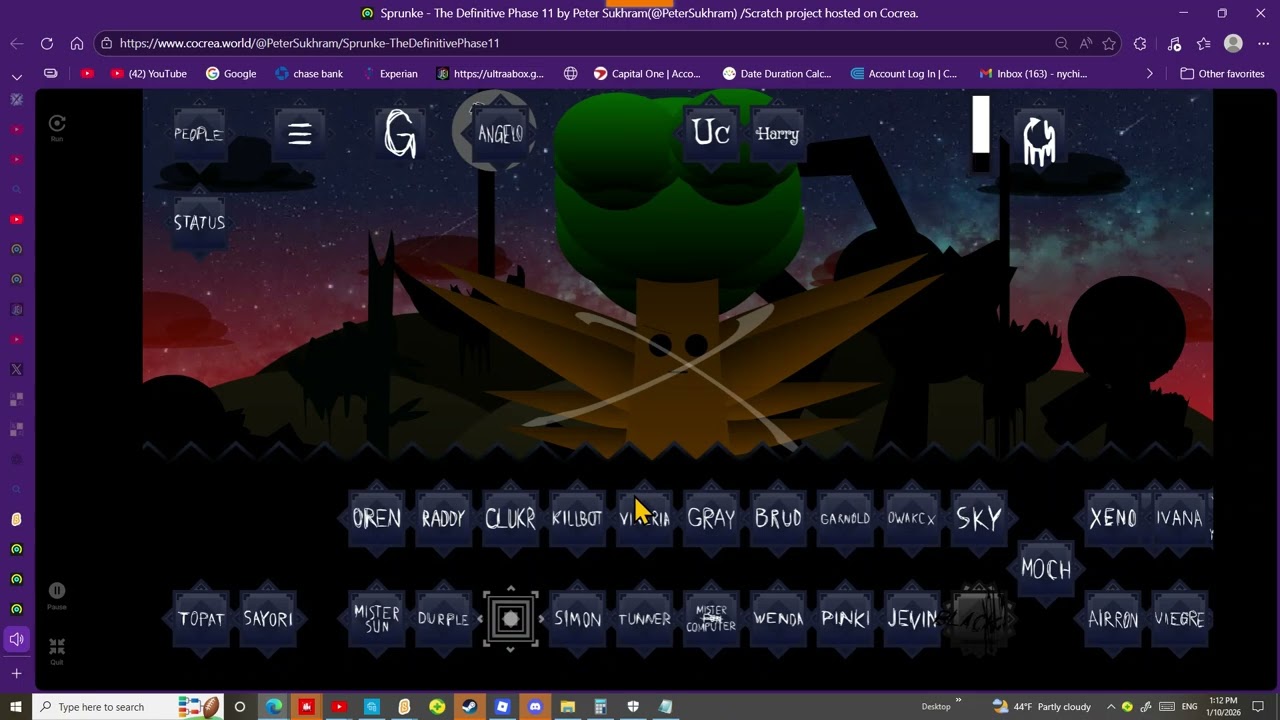Select the OREN character tile

click(x=376, y=518)
